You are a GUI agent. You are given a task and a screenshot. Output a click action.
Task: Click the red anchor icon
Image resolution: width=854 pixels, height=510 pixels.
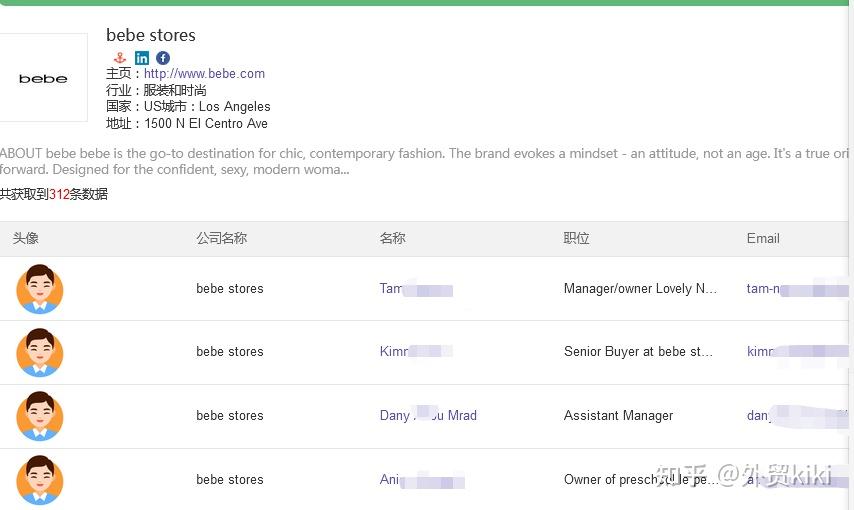[120, 58]
